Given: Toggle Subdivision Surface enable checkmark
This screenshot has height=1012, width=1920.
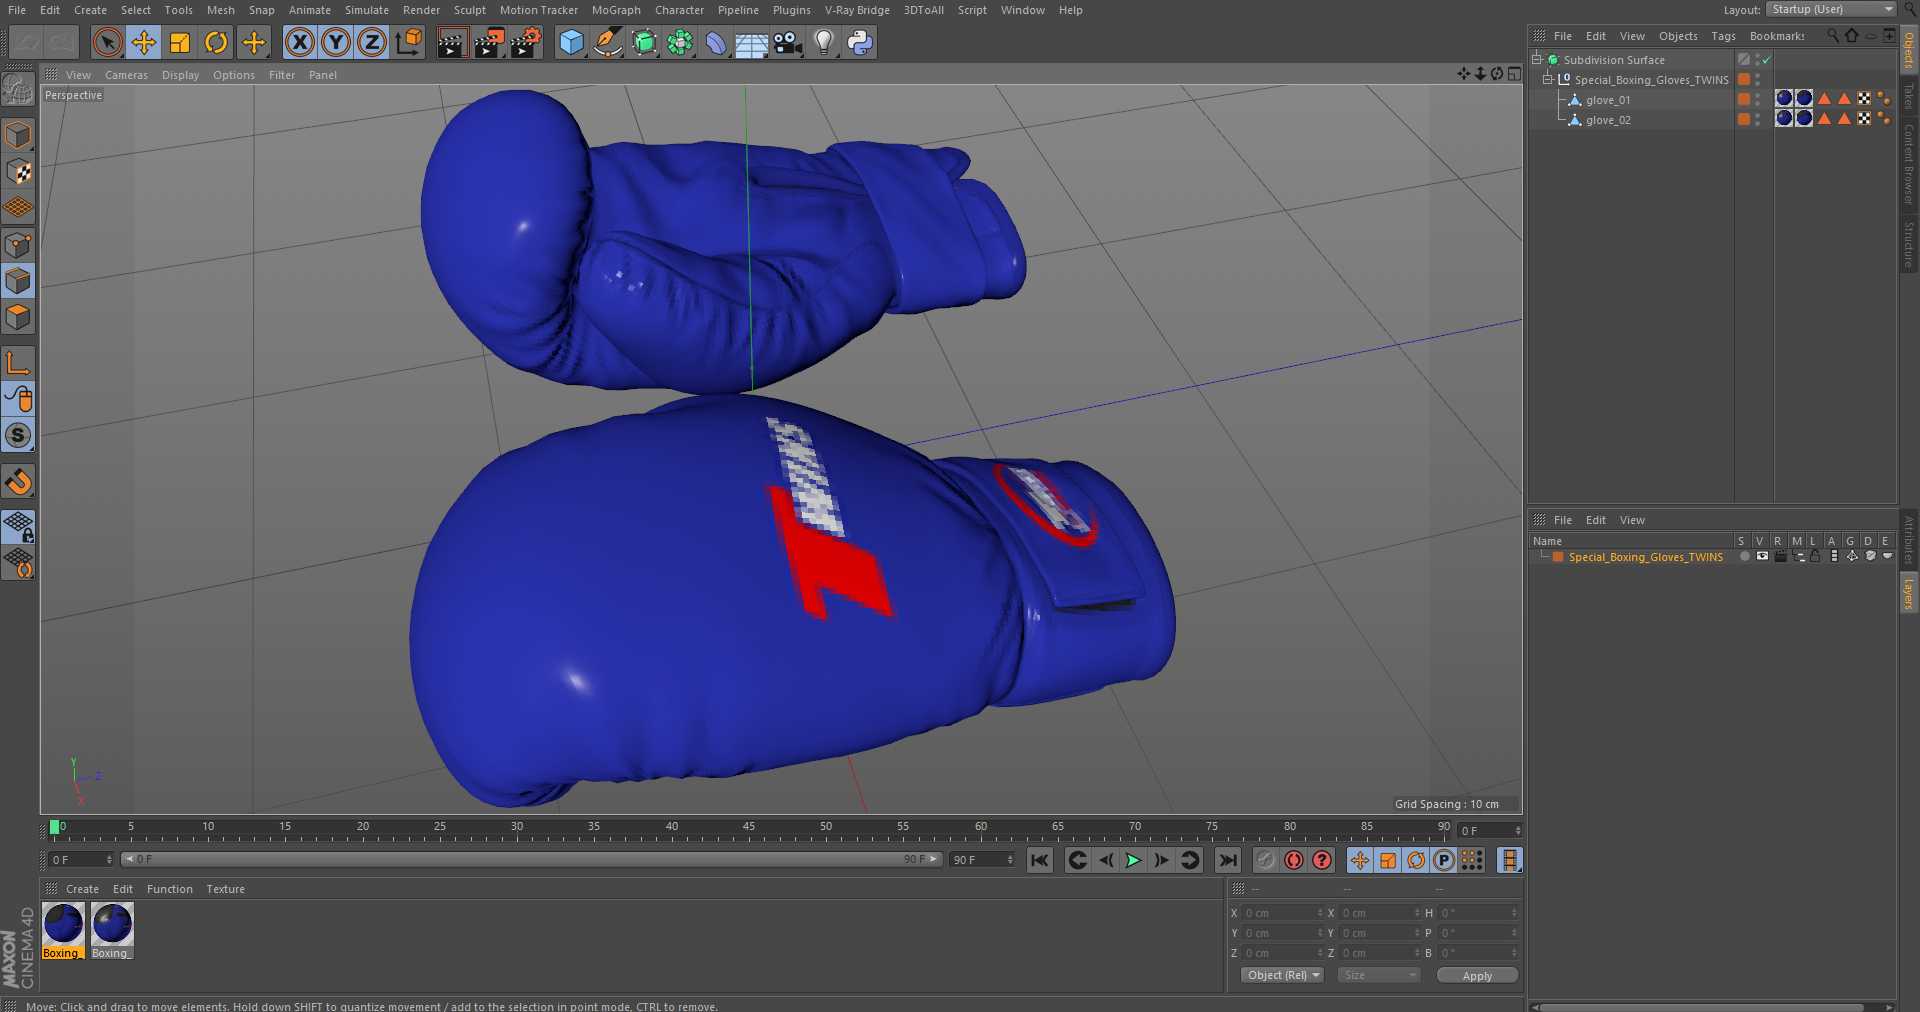Looking at the screenshot, I should [1767, 60].
